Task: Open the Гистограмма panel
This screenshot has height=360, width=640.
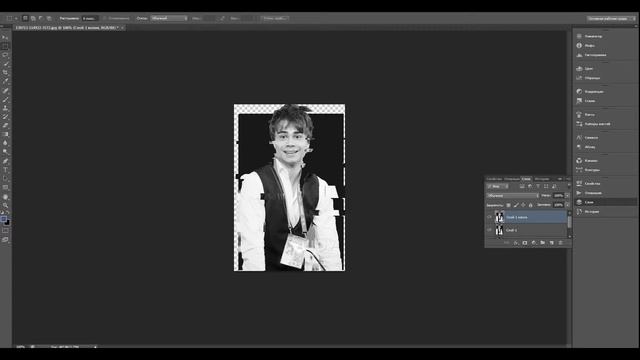Action: coord(595,55)
